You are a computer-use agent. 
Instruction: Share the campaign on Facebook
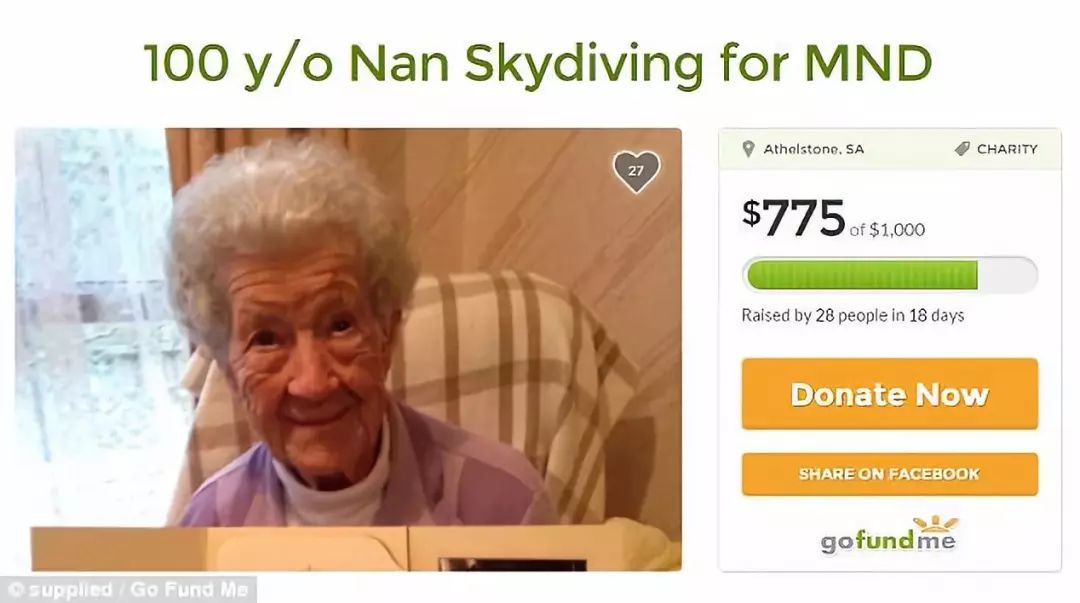coord(889,474)
